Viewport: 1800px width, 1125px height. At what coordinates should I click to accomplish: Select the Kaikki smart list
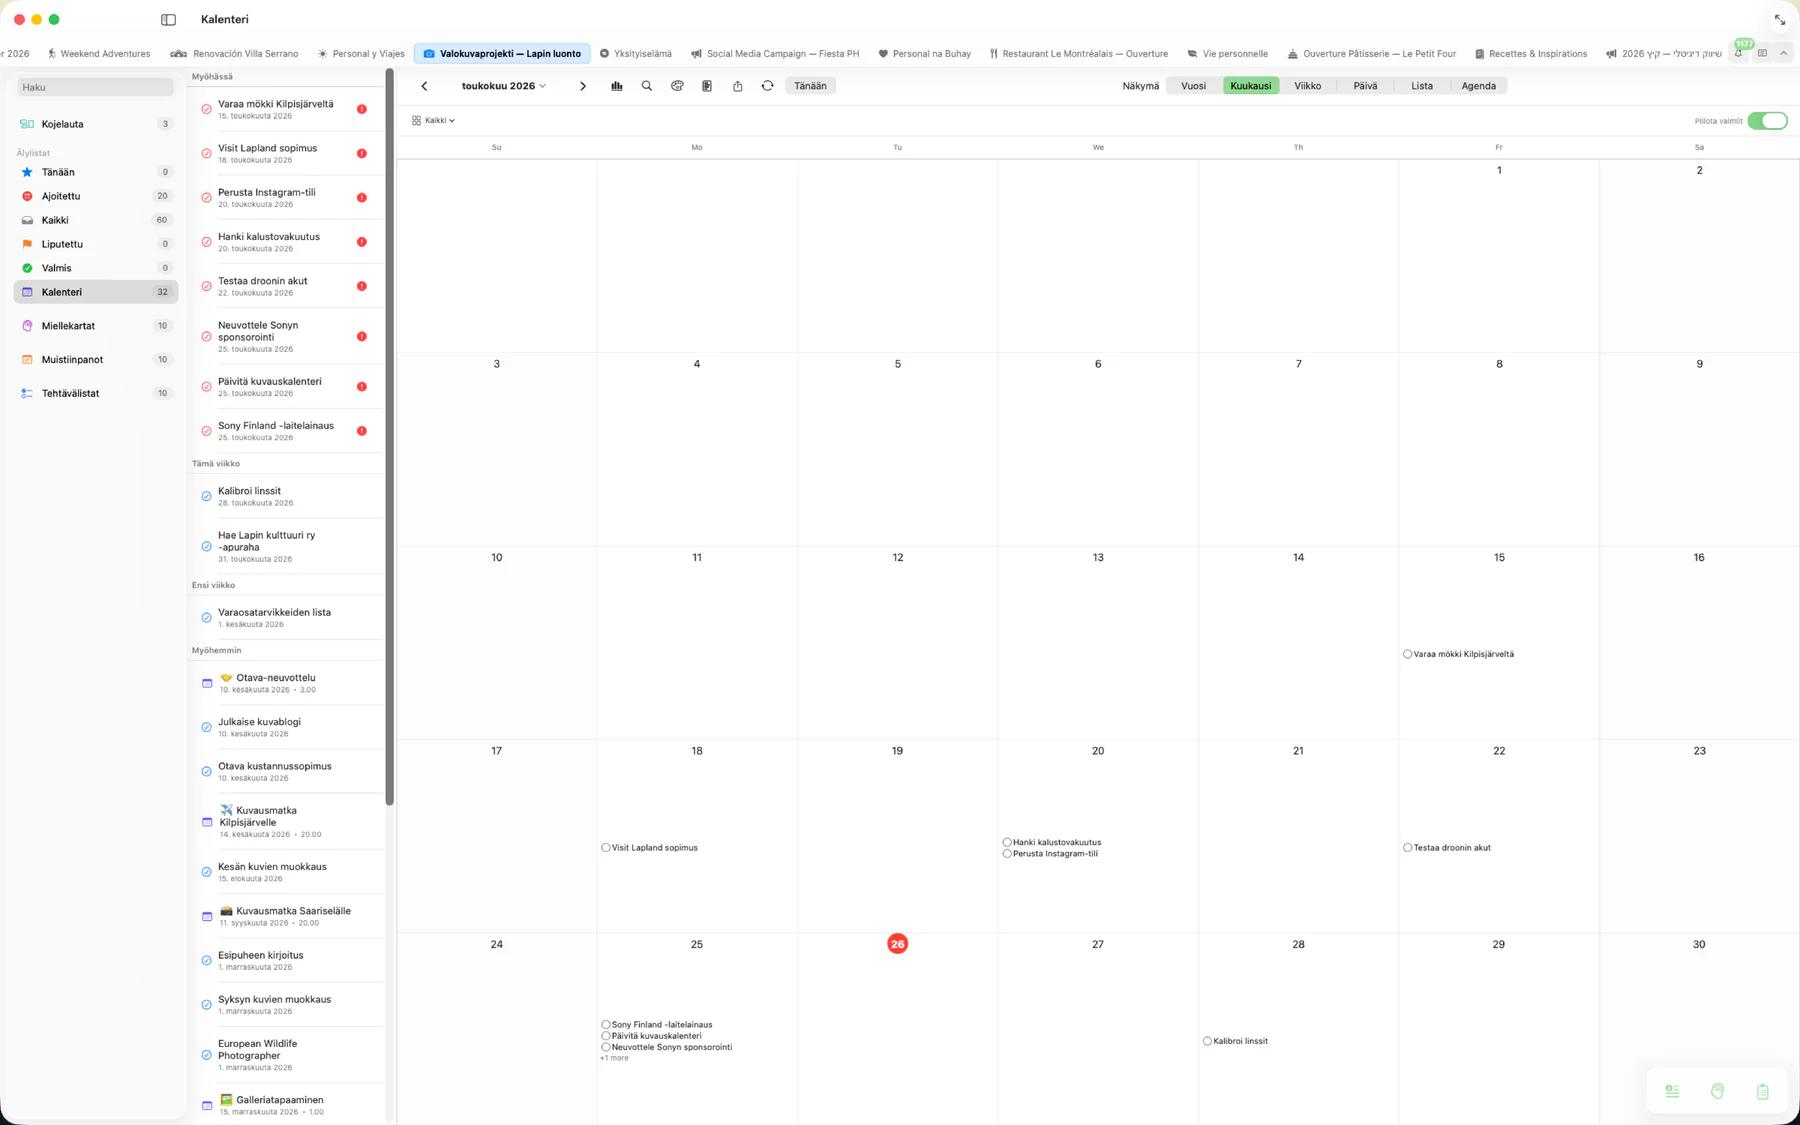tap(96, 220)
